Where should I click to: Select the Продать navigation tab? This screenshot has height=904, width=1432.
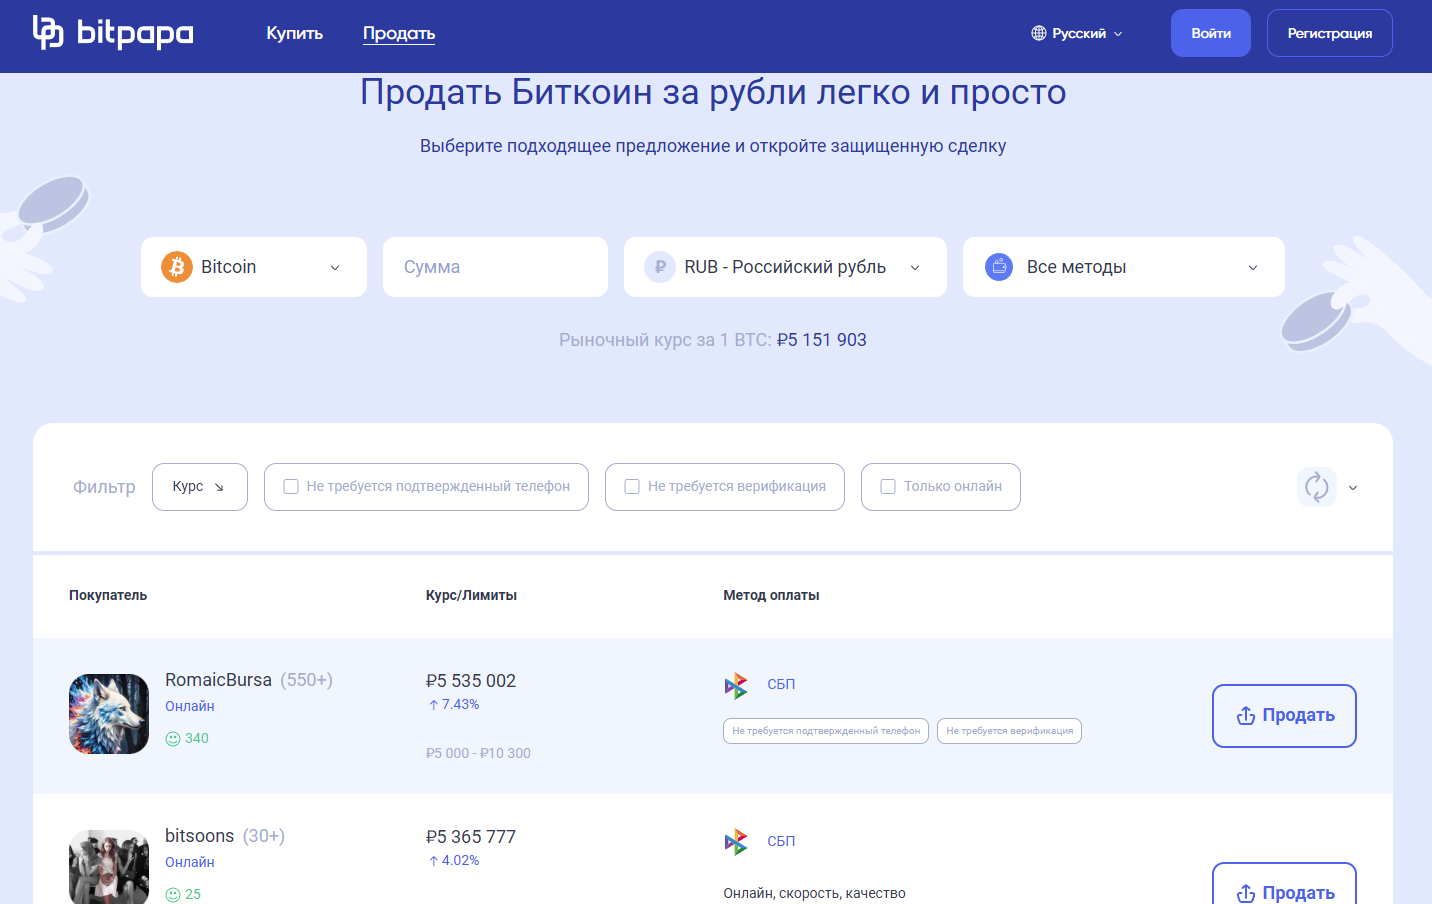(x=398, y=33)
